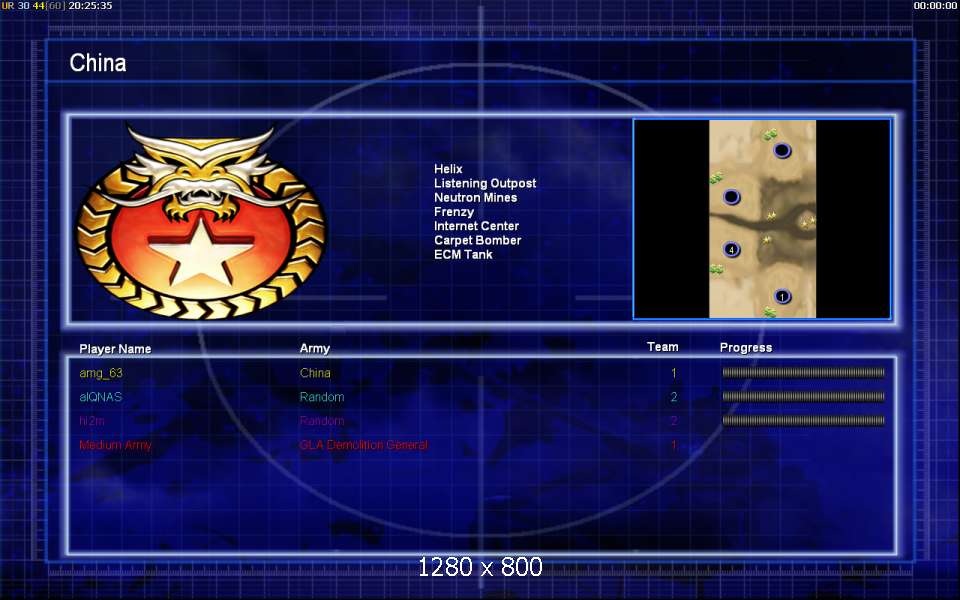960x600 pixels.
Task: Click the "Player Name" column header
Action: (x=115, y=349)
